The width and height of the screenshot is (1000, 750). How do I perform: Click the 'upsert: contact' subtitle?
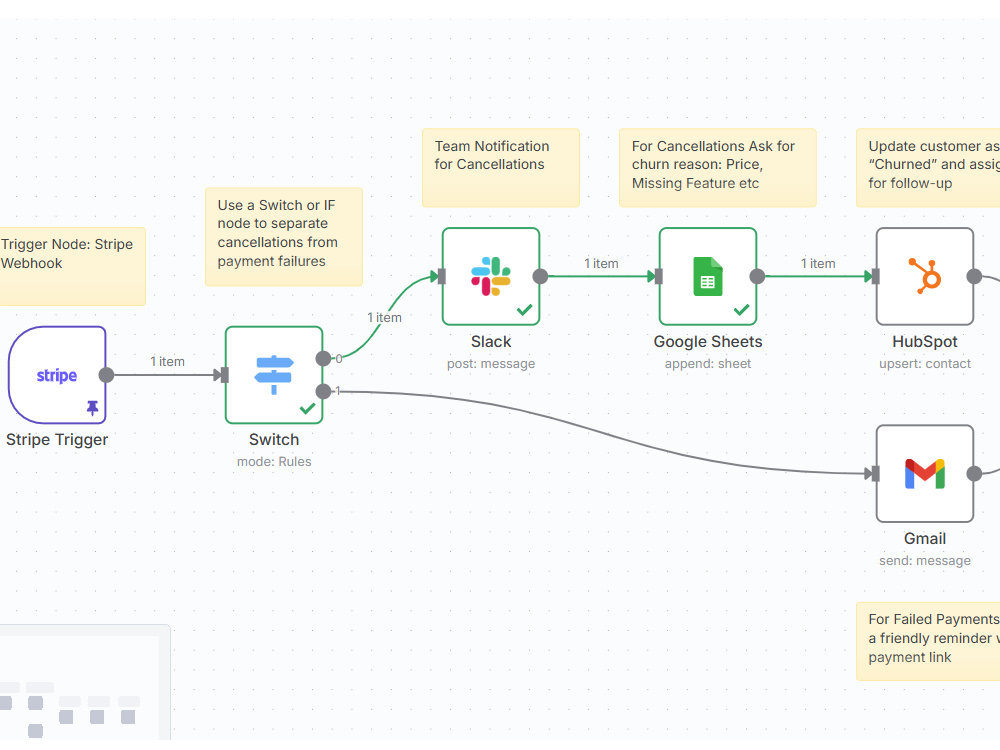coord(925,364)
